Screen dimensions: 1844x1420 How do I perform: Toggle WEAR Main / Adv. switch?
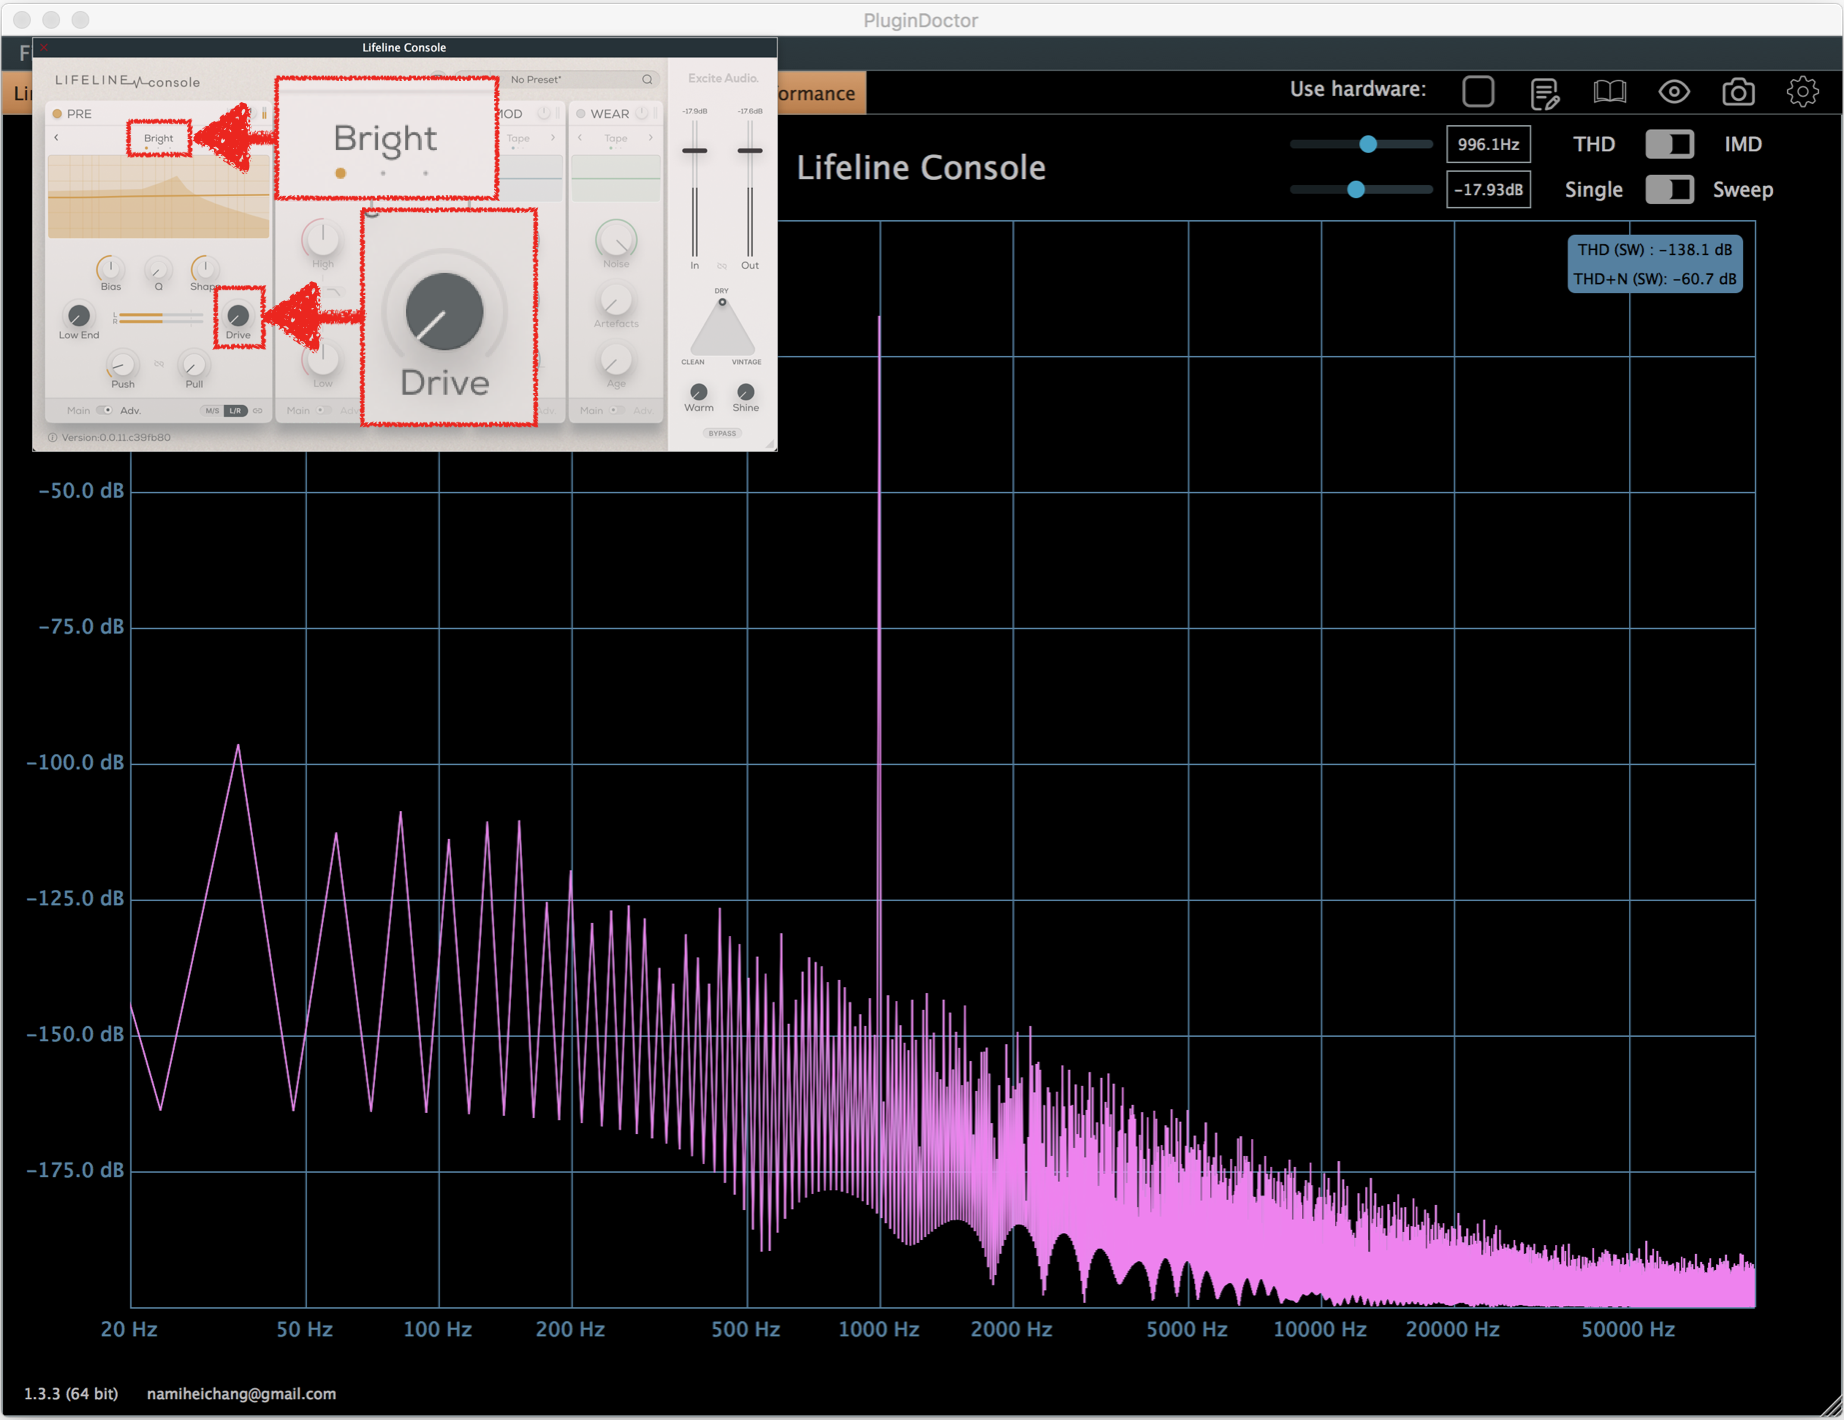[x=617, y=411]
